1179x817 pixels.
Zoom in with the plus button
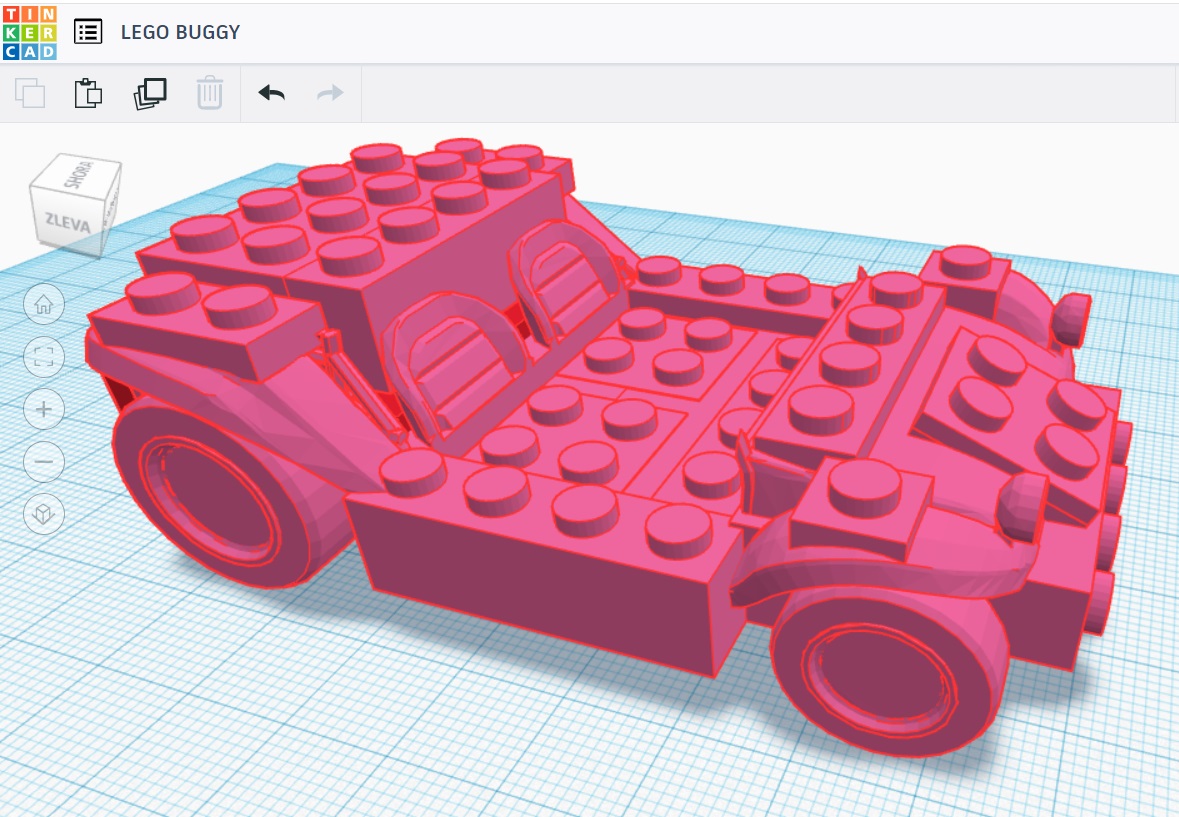point(44,409)
